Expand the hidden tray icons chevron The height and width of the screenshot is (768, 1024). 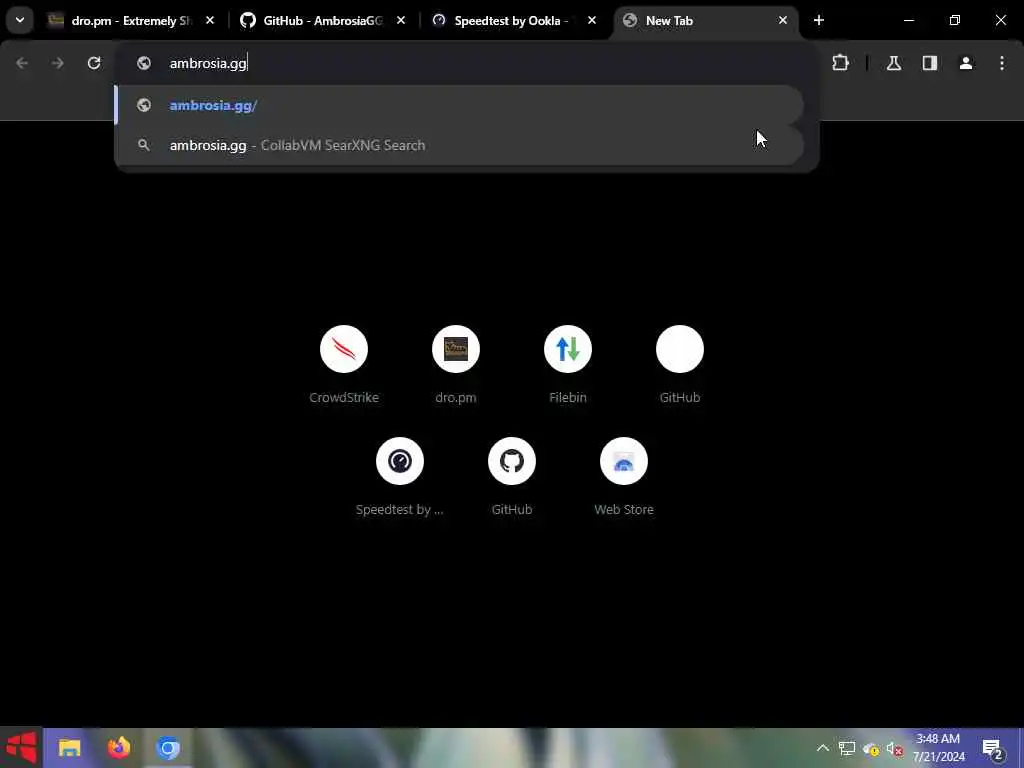tap(823, 748)
